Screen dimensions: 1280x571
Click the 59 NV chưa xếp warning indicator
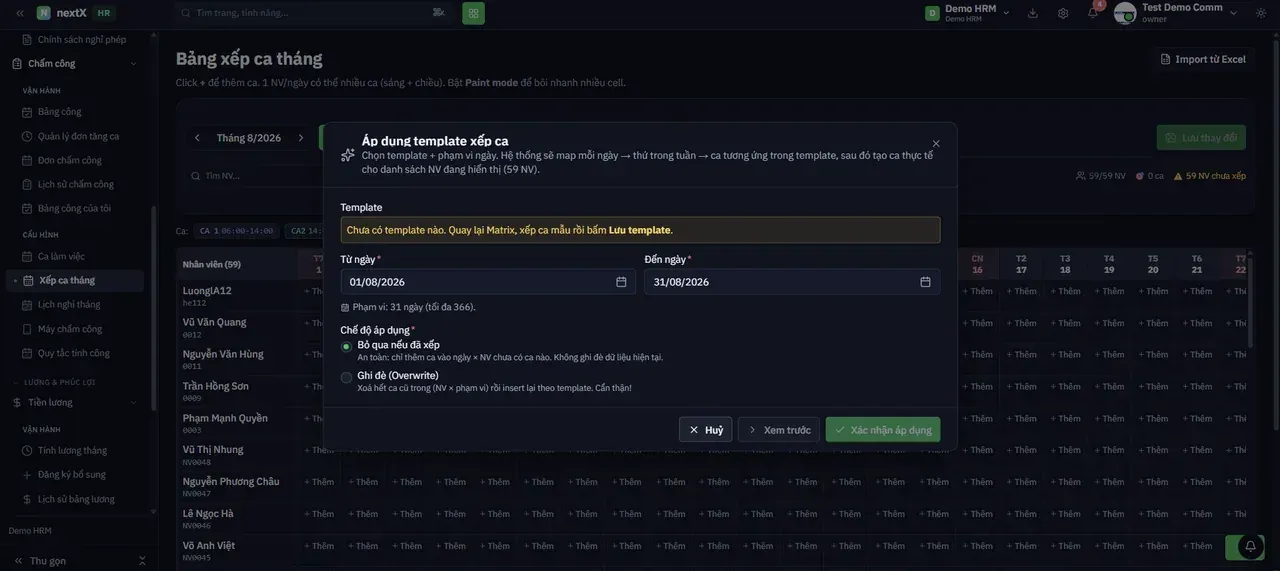[x=1210, y=176]
